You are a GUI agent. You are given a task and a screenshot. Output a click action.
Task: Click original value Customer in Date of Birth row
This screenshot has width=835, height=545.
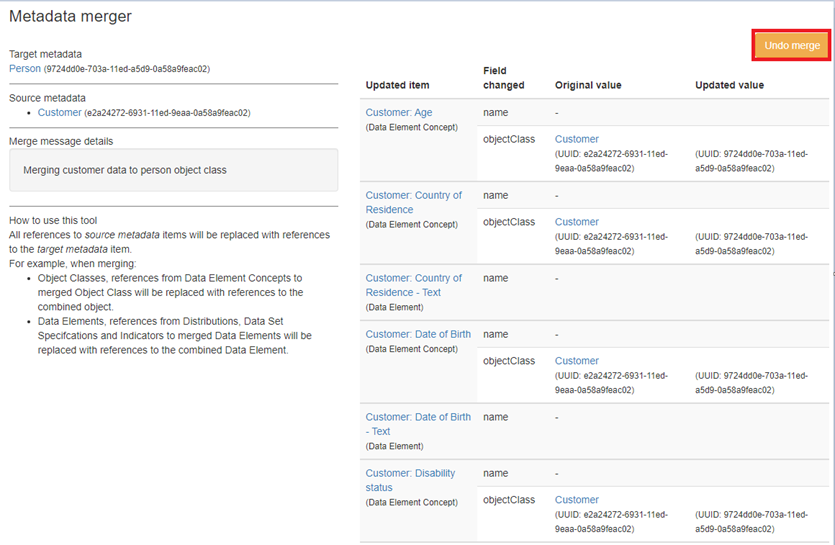point(577,361)
